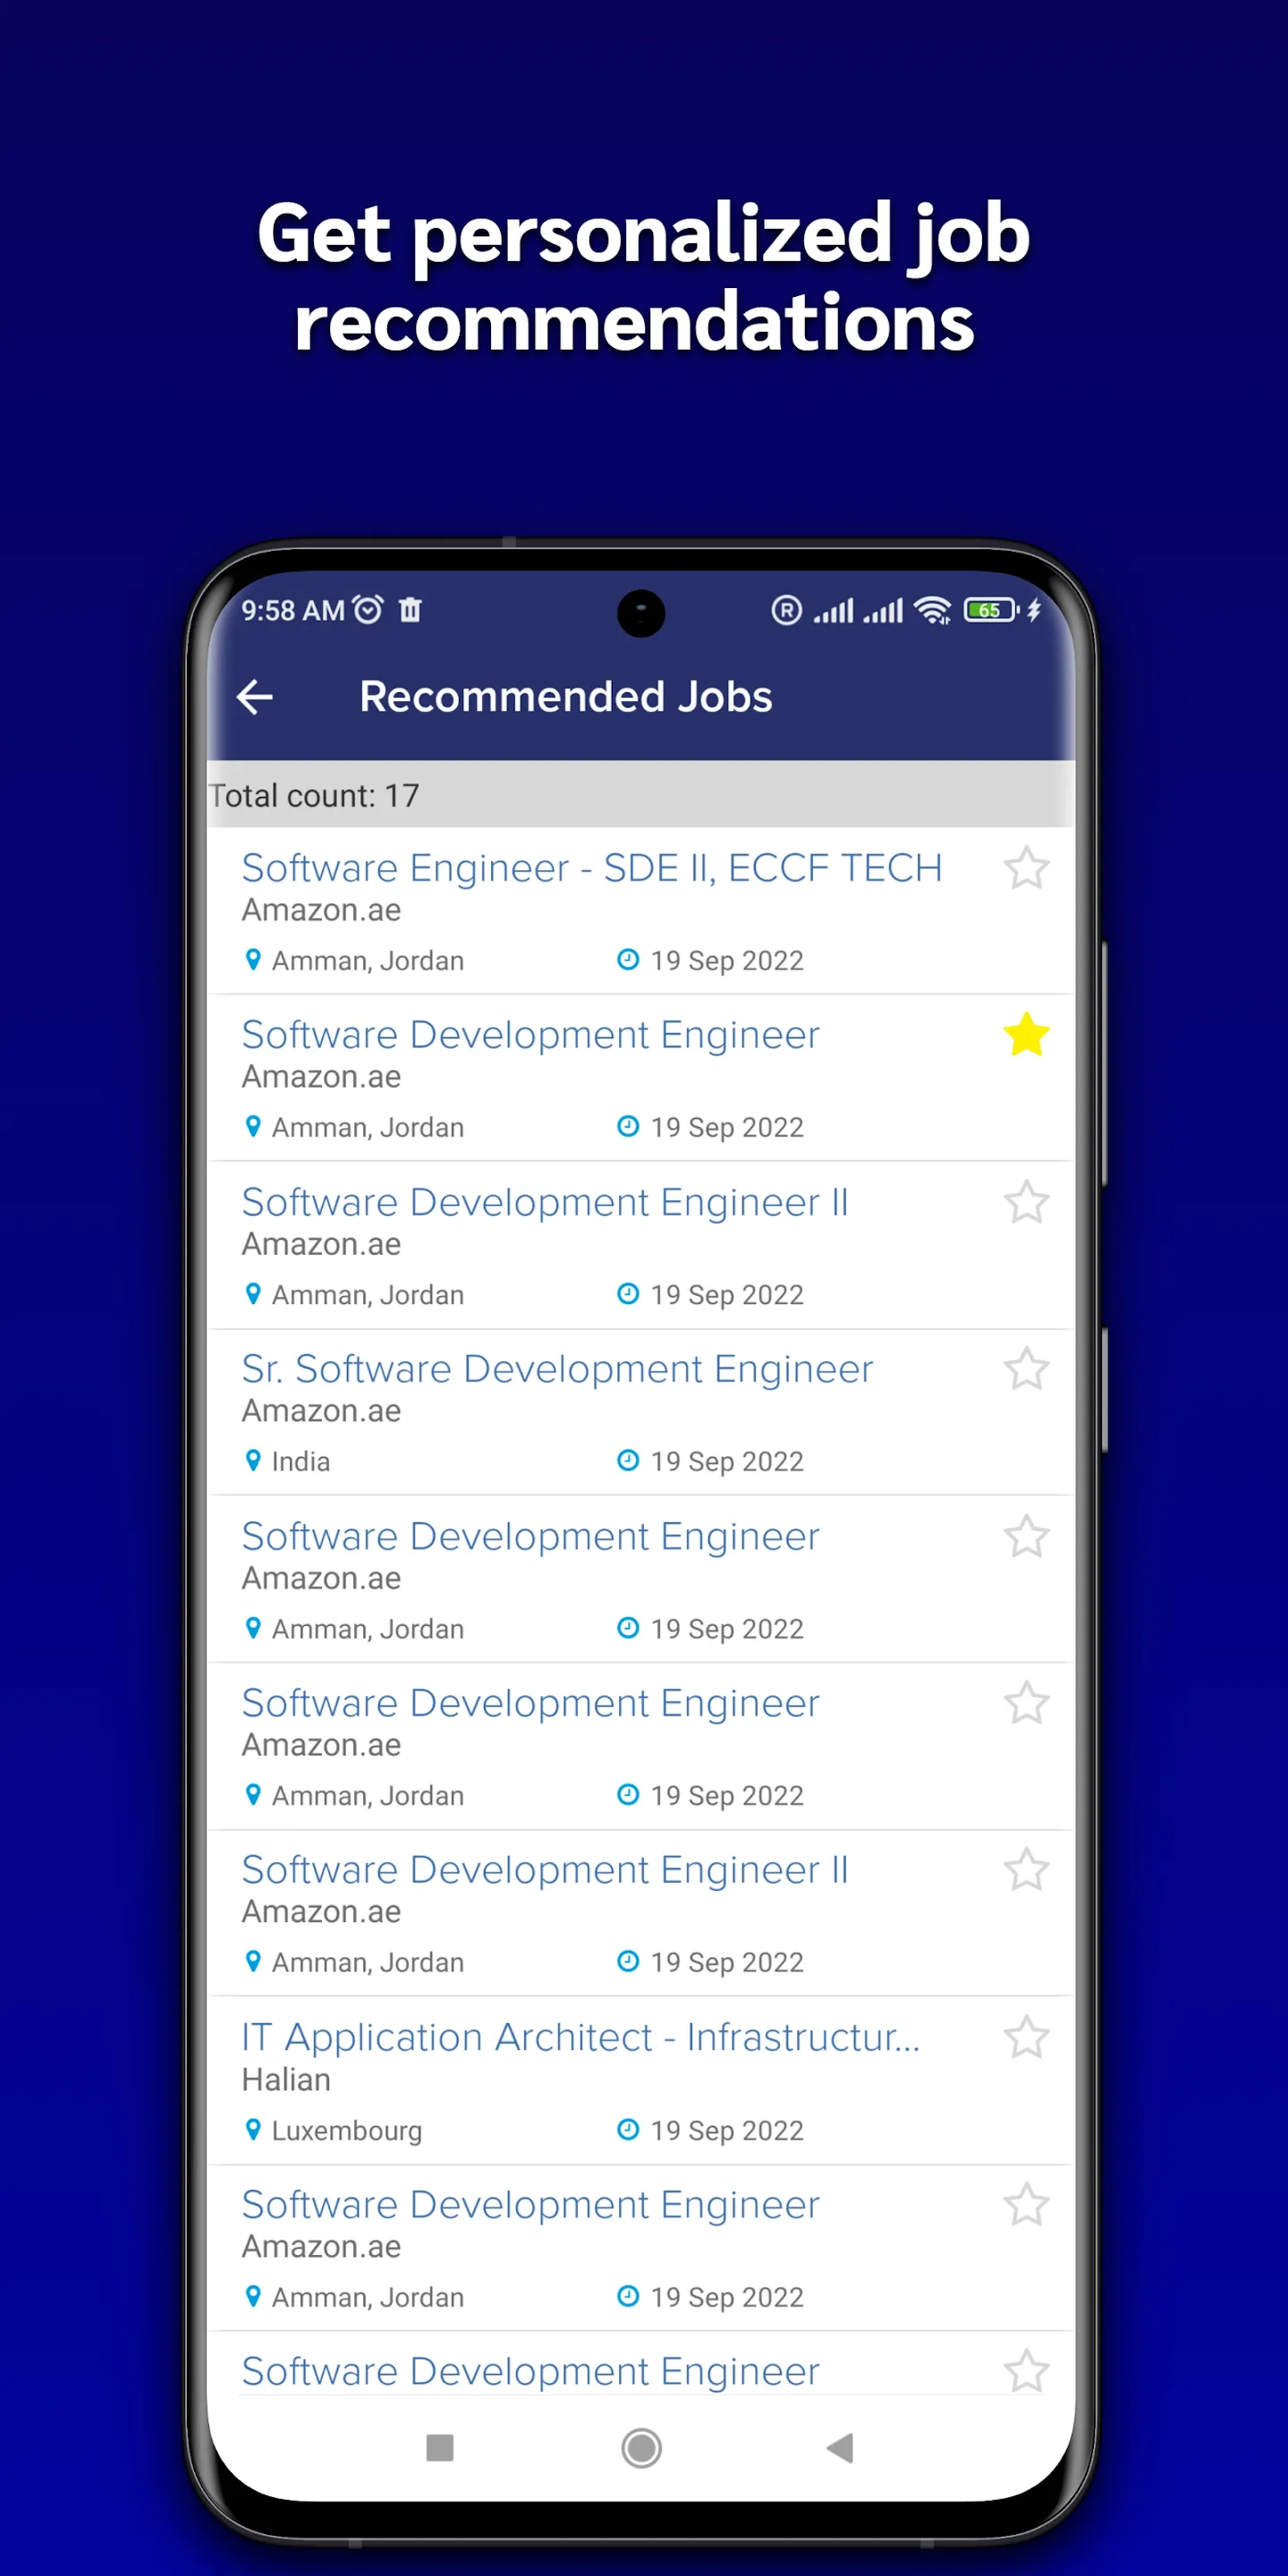The height and width of the screenshot is (2576, 1288).
Task: Open the Software Engineer - SDE II, ECCF TECH posting
Action: pyautogui.click(x=590, y=868)
